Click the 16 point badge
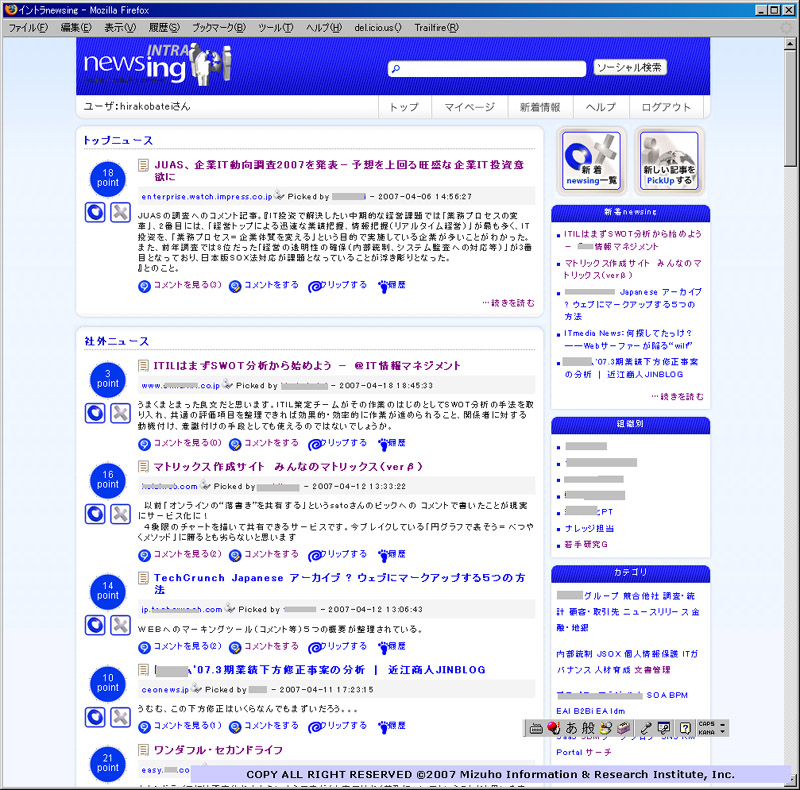The image size is (800, 790). [x=108, y=480]
